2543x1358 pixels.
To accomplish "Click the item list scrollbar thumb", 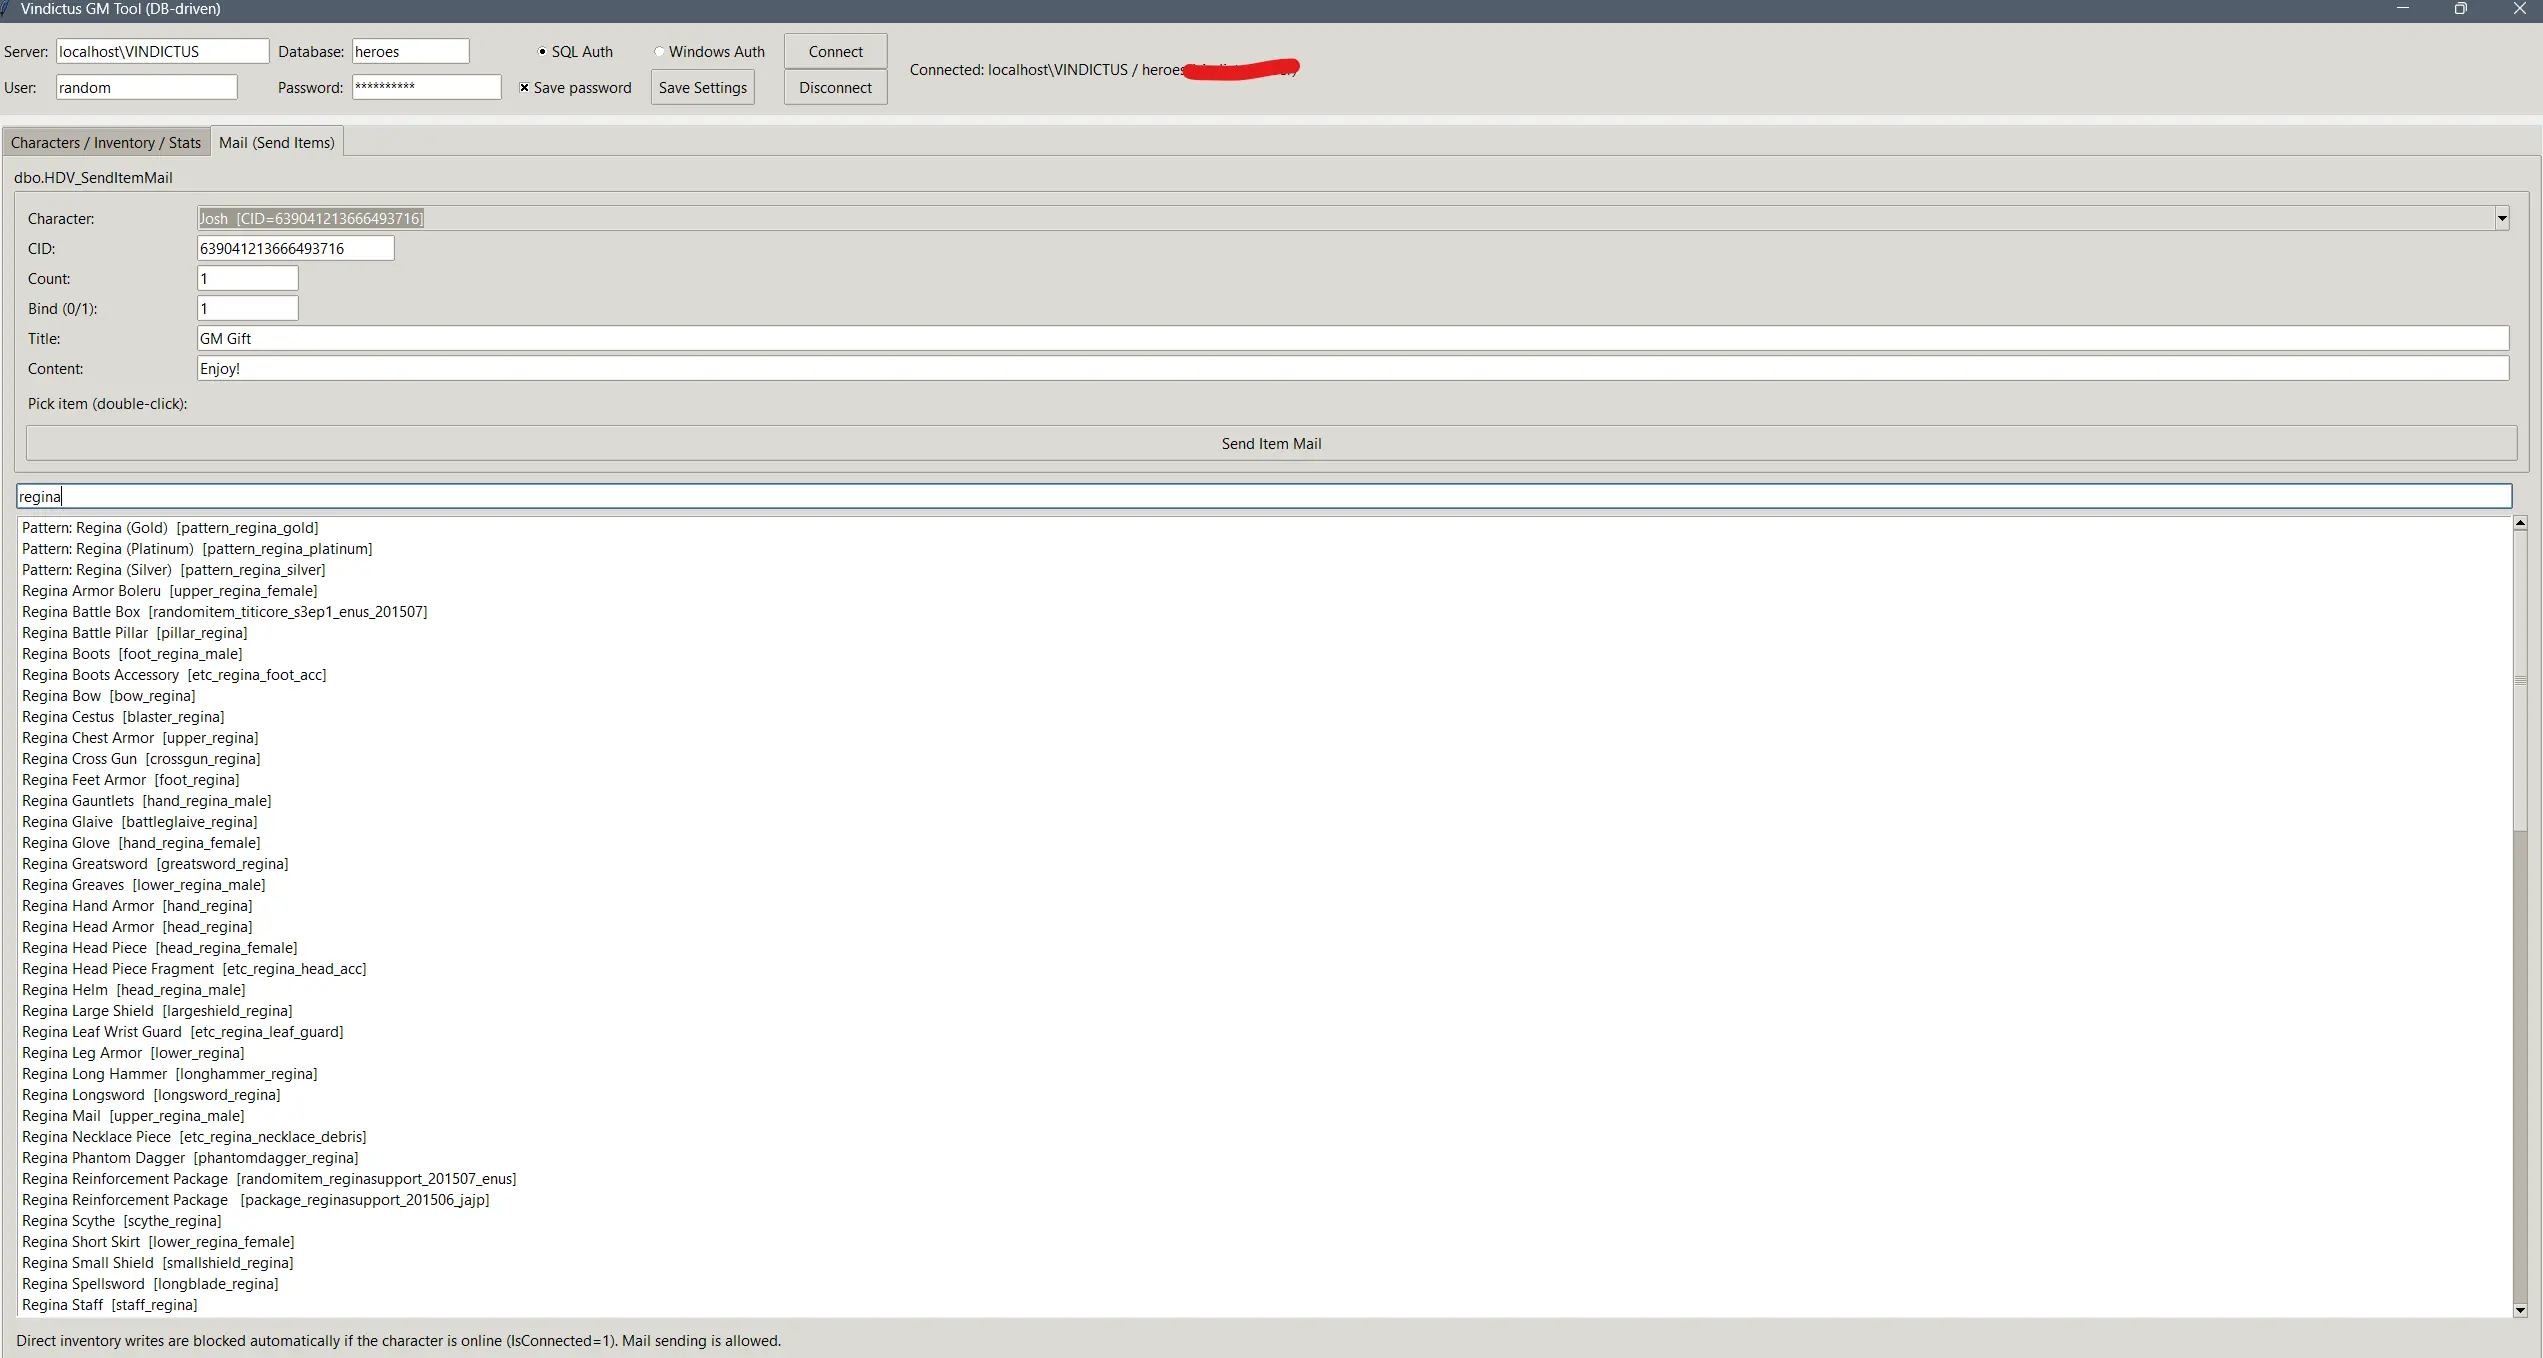I will (2520, 681).
